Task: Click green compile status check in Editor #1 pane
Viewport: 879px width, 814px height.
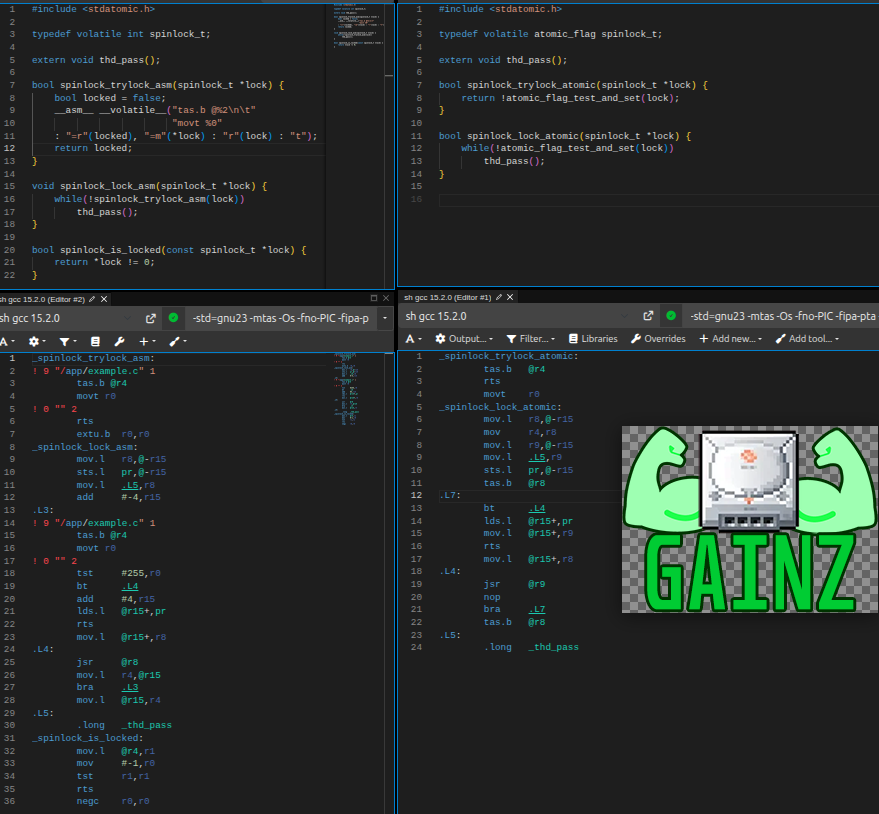Action: 671,316
